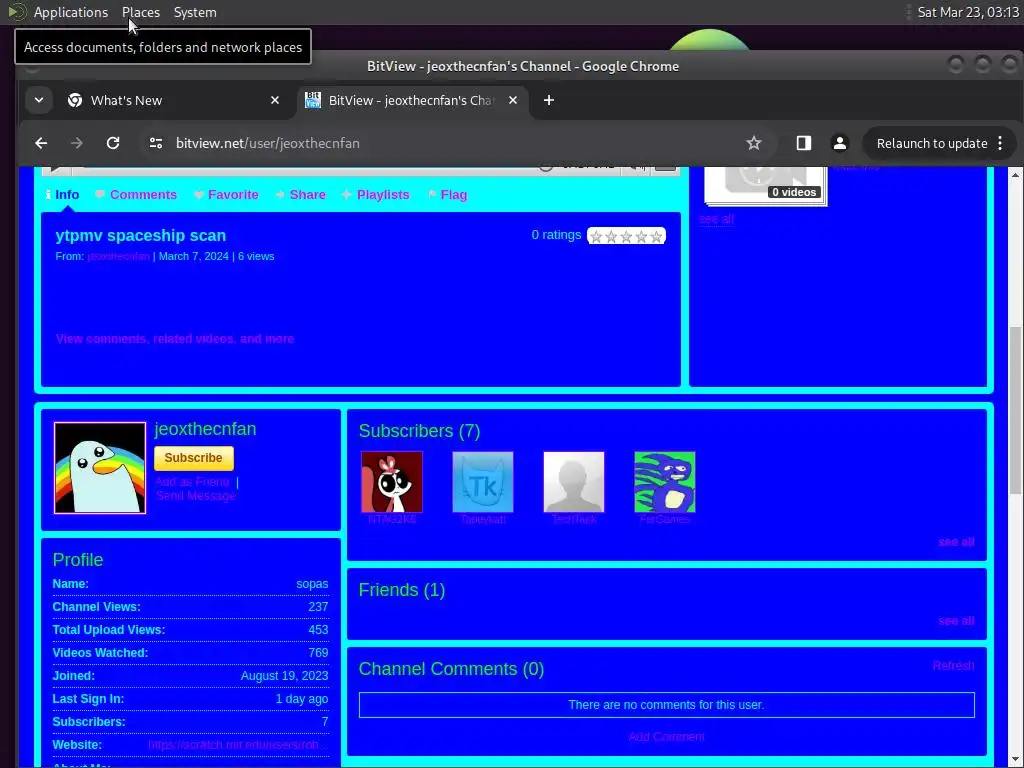Open NTAG2K5 subscriber avatar
The height and width of the screenshot is (768, 1024).
pyautogui.click(x=392, y=482)
